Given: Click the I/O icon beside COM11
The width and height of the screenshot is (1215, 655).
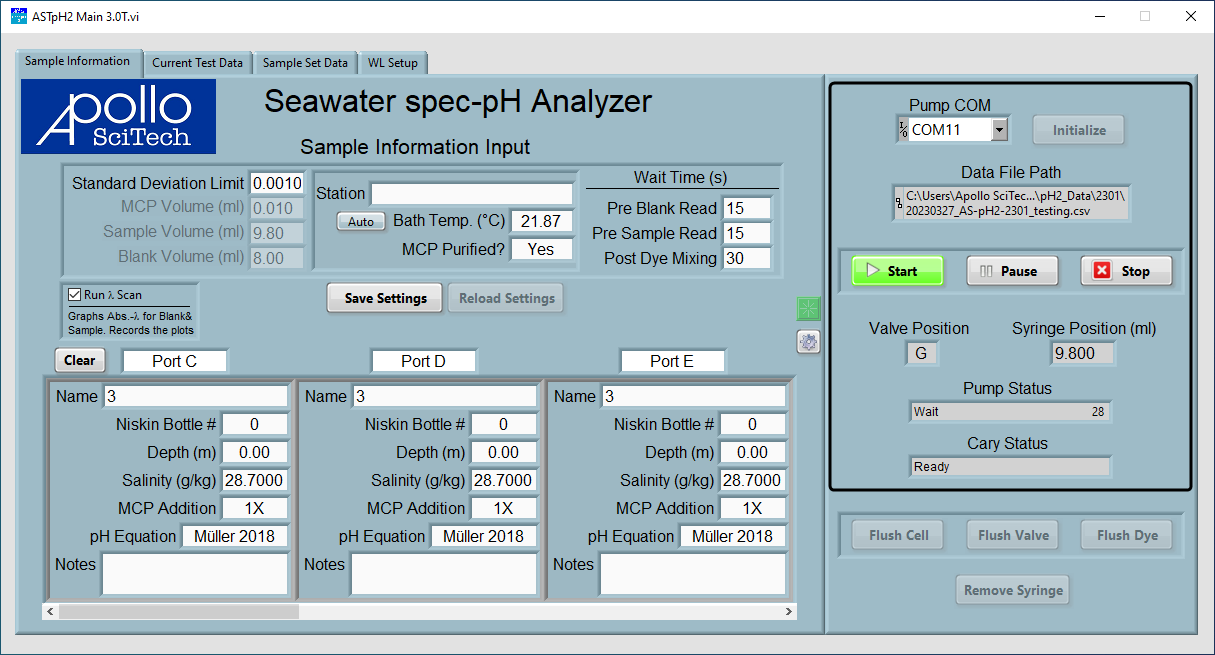Looking at the screenshot, I should point(903,130).
